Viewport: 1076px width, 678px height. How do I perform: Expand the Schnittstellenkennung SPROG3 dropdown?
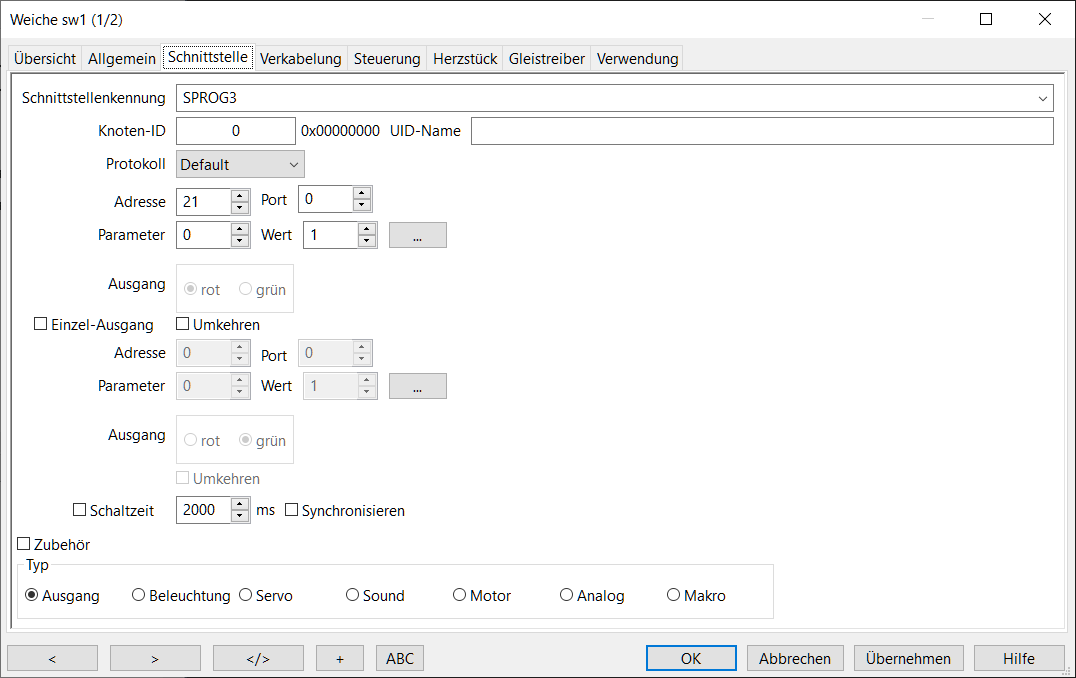pyautogui.click(x=1043, y=98)
